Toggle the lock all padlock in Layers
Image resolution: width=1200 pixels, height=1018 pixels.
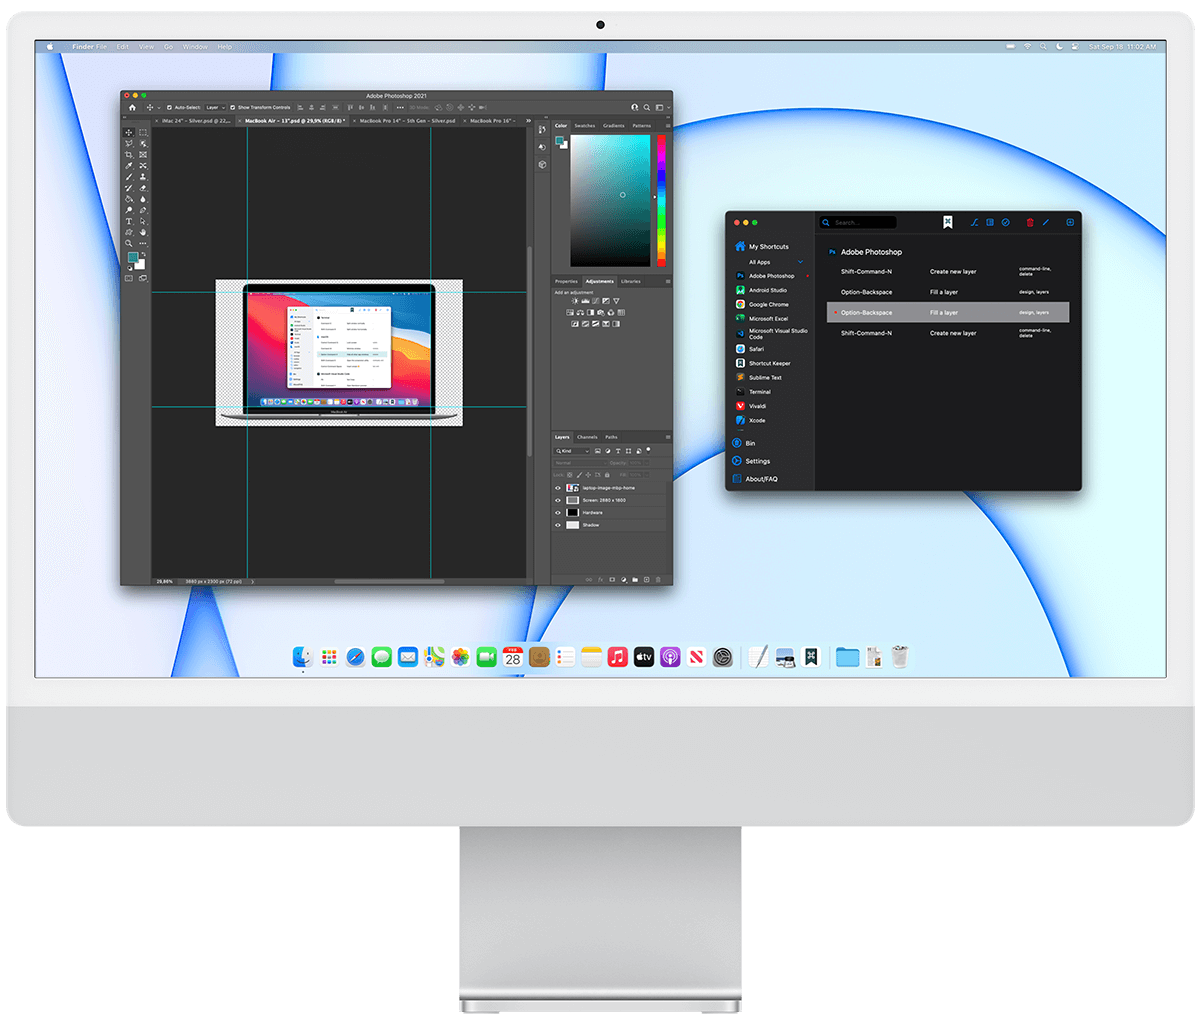pyautogui.click(x=607, y=475)
